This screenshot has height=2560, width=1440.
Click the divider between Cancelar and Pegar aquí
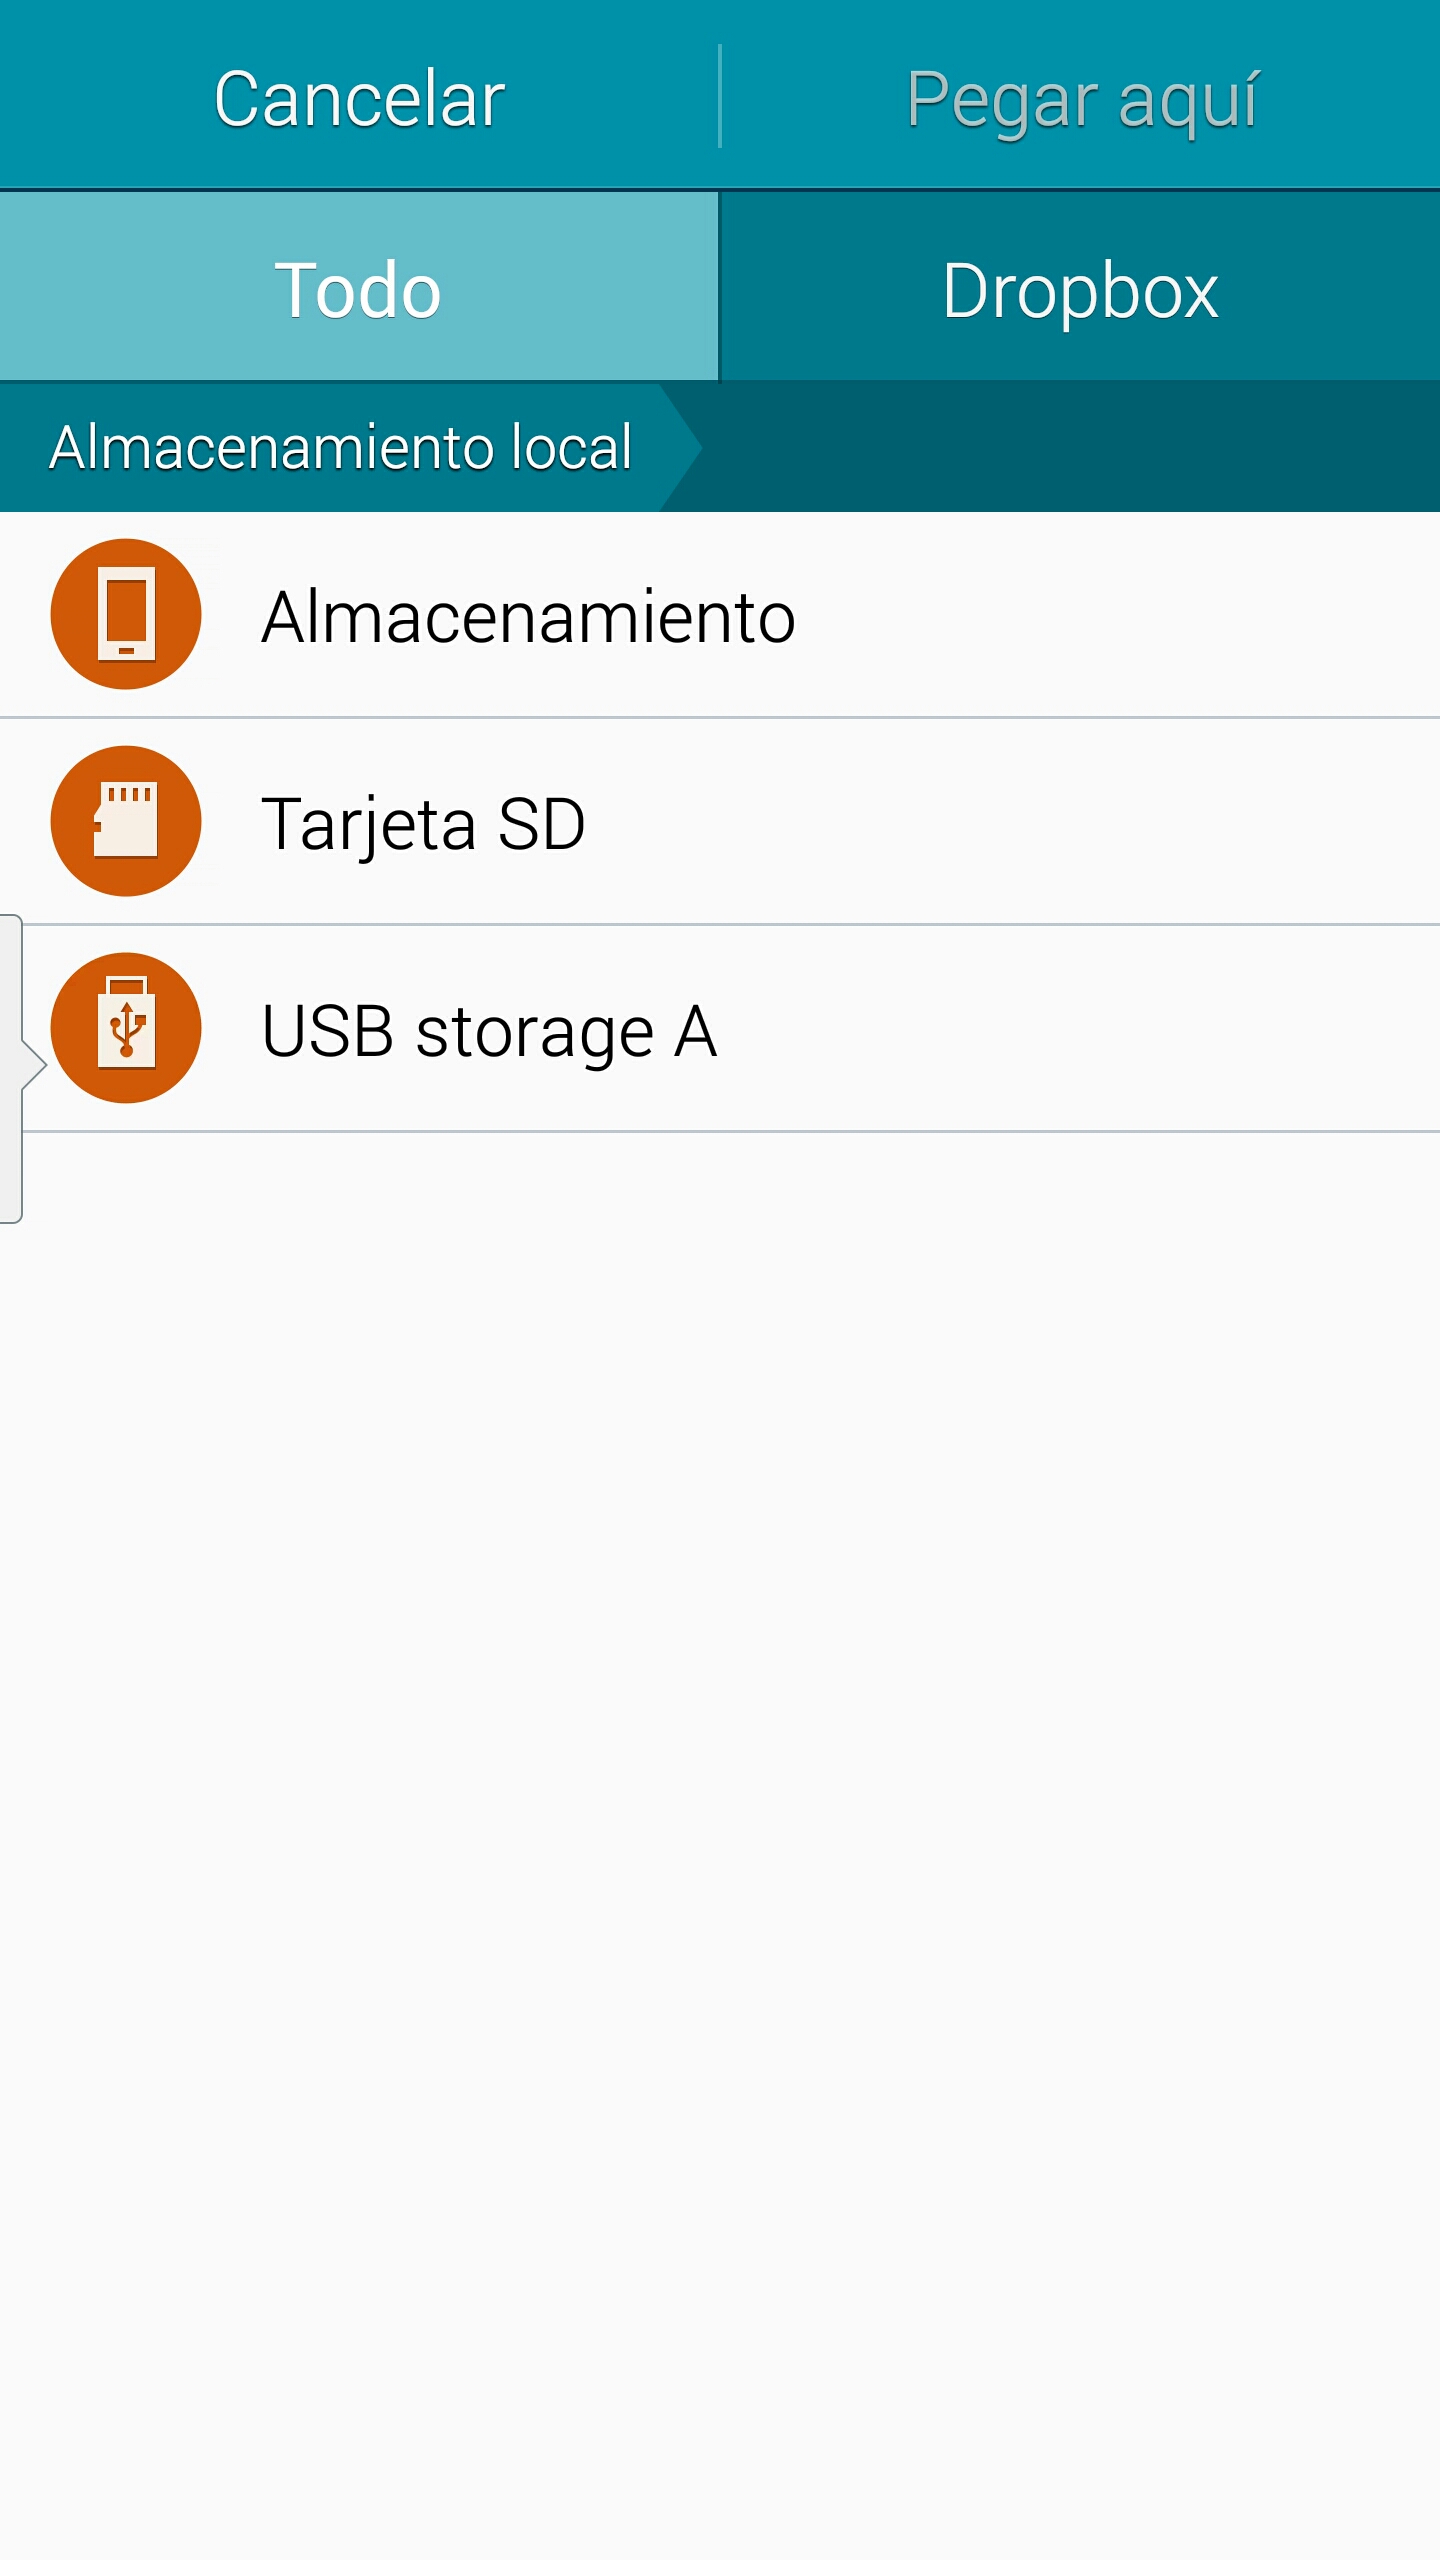tap(720, 96)
